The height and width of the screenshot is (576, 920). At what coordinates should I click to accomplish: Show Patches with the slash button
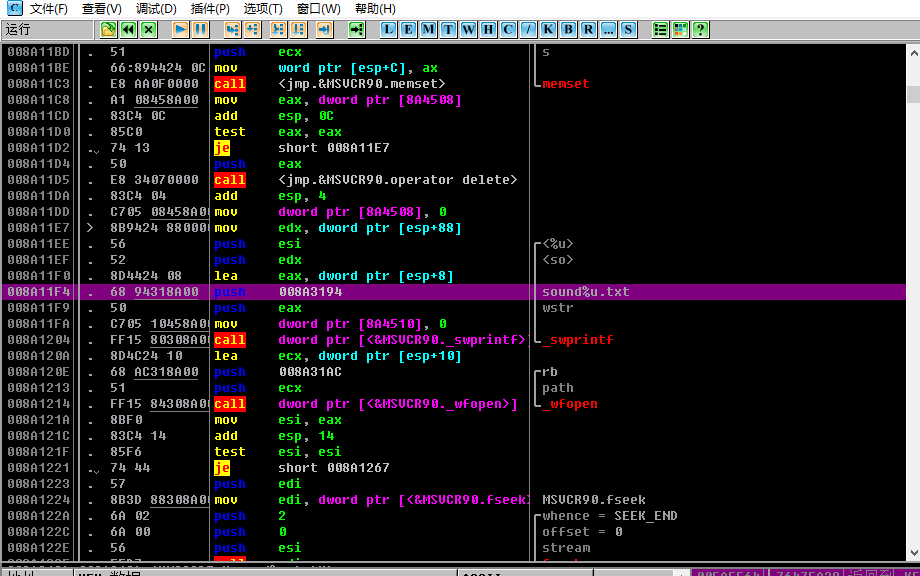pos(528,29)
